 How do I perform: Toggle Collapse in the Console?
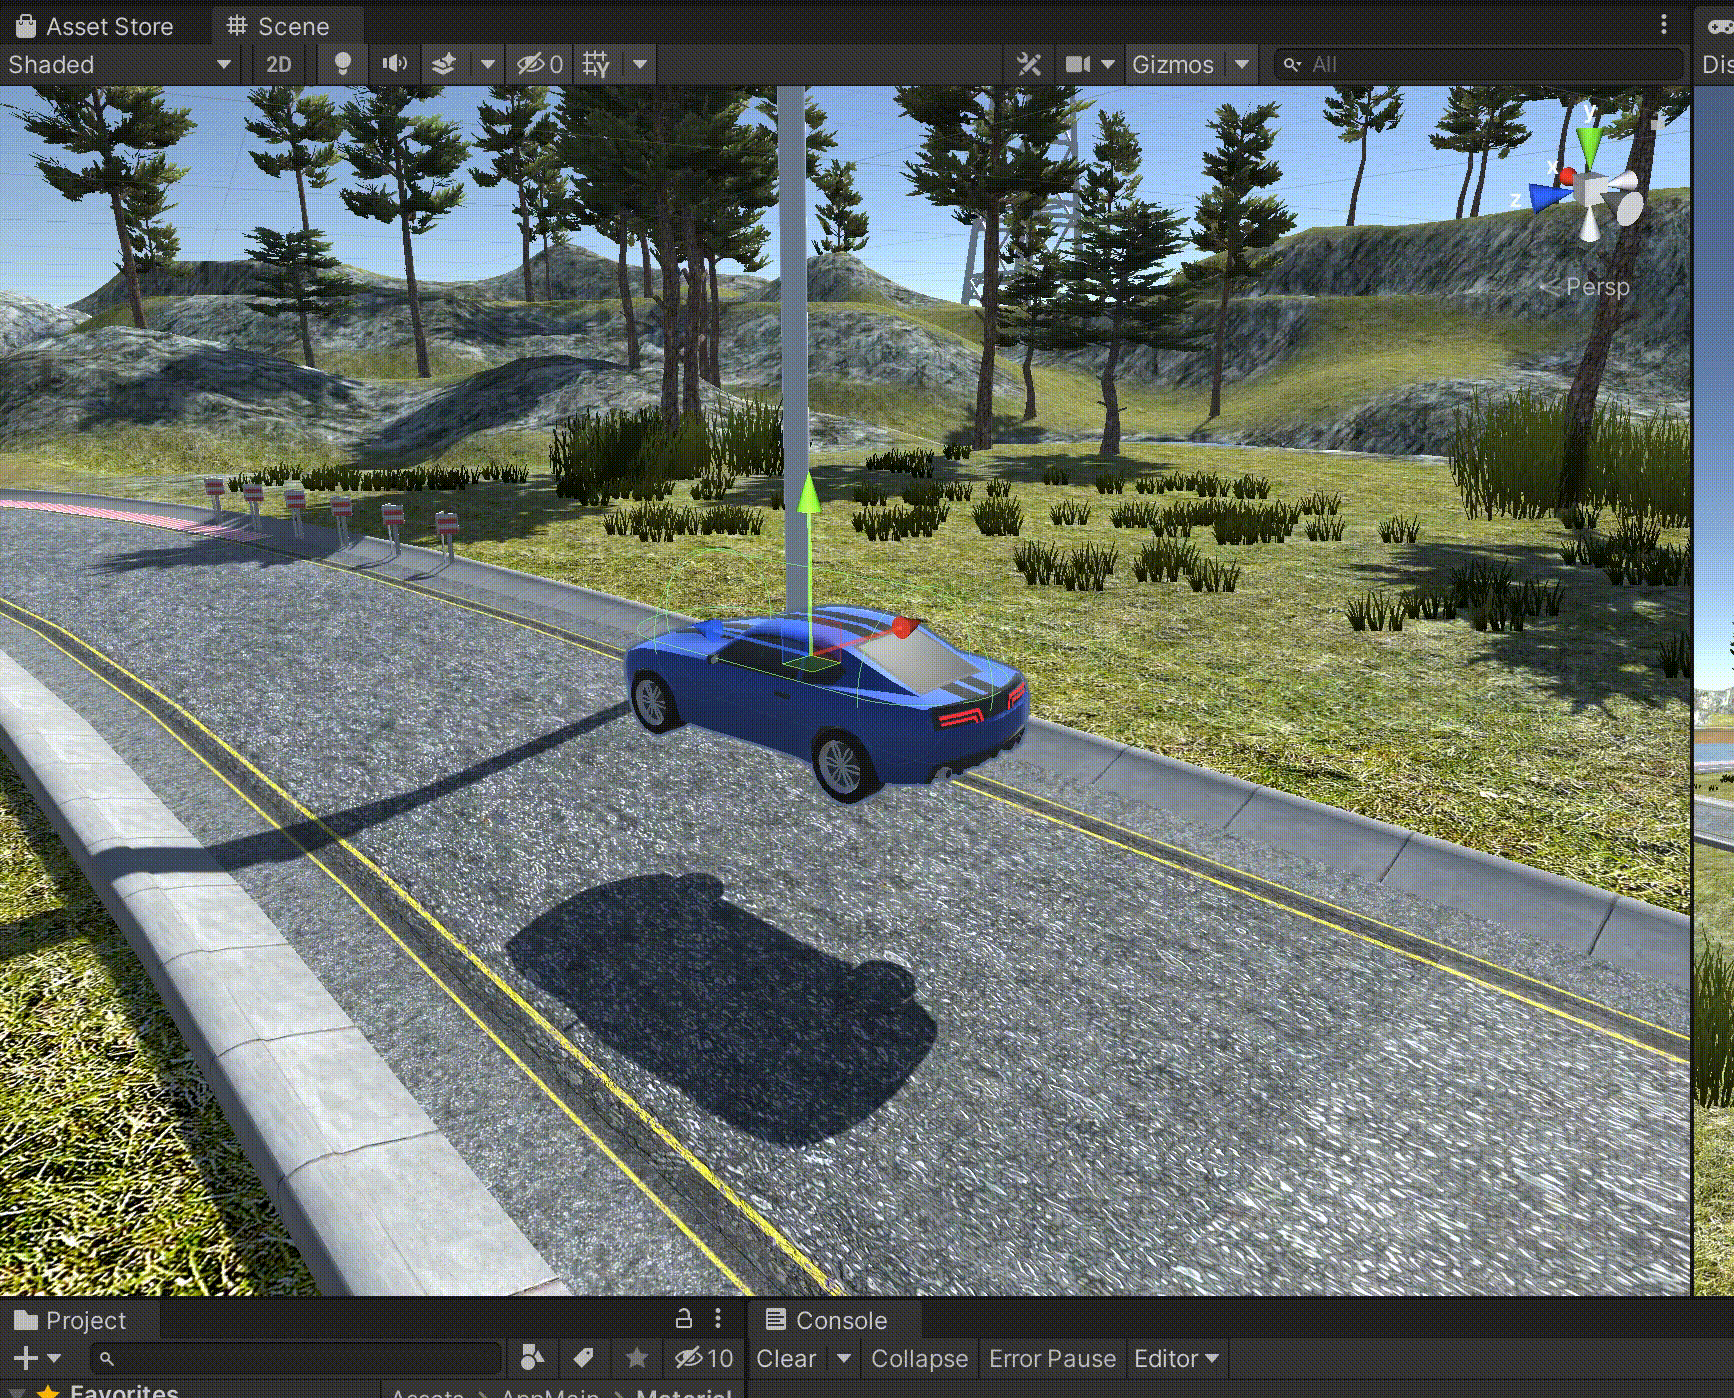[x=919, y=1359]
